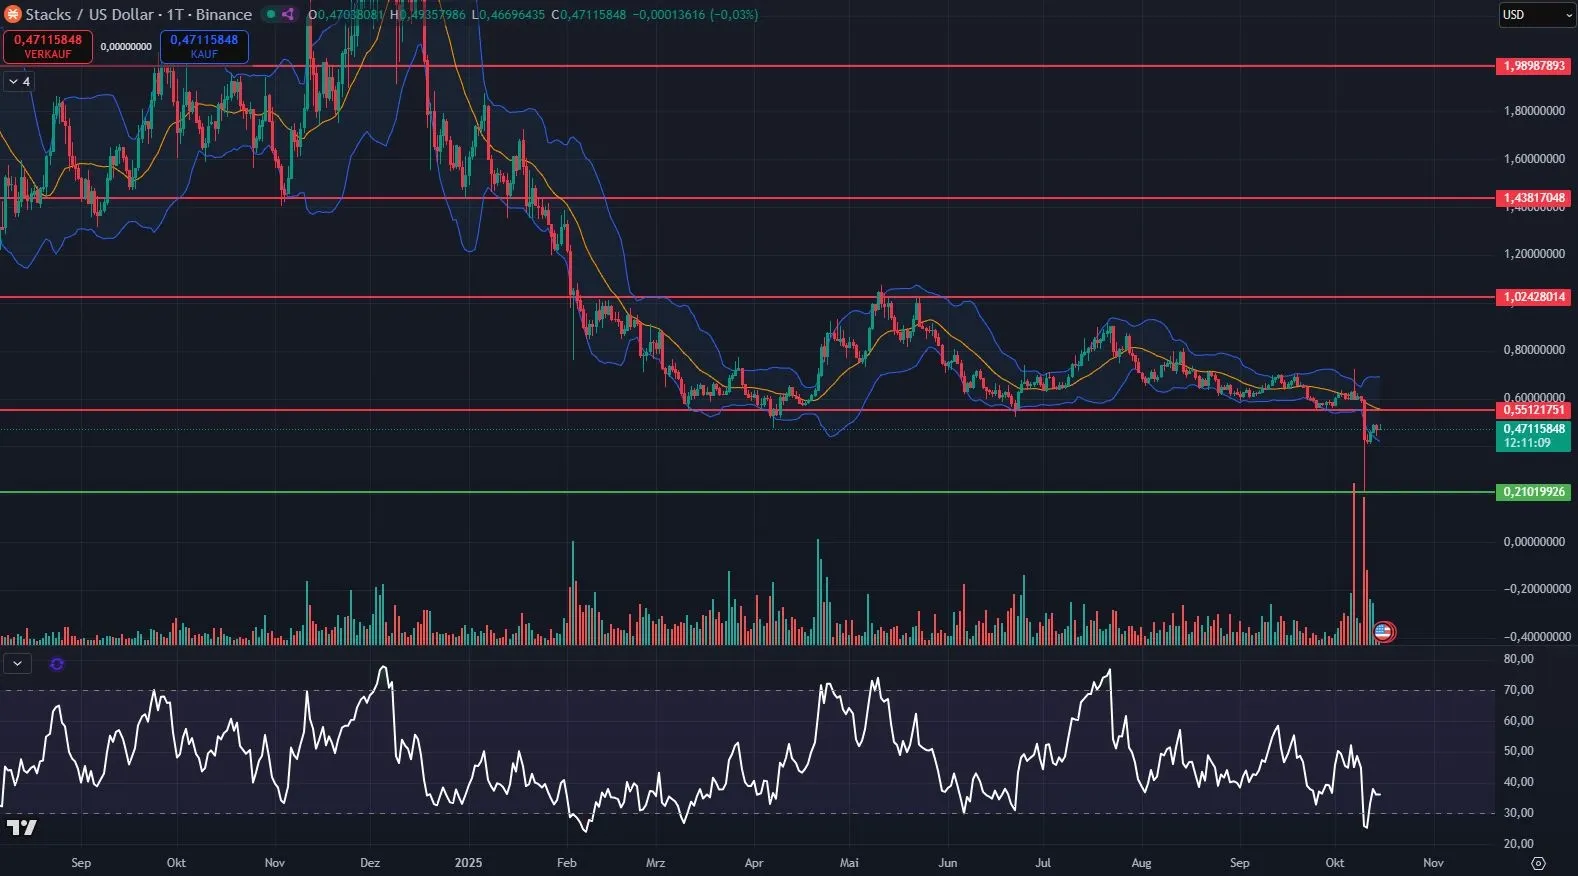Open chart settings hexagon gear icon

click(1538, 863)
